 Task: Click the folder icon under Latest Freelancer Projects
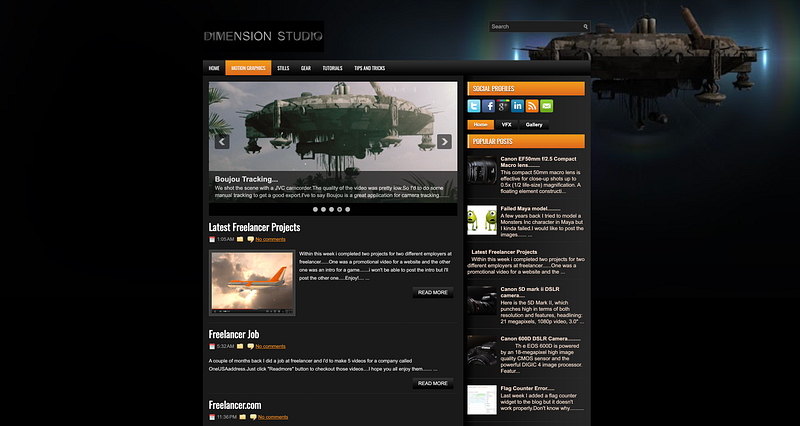pyautogui.click(x=240, y=239)
